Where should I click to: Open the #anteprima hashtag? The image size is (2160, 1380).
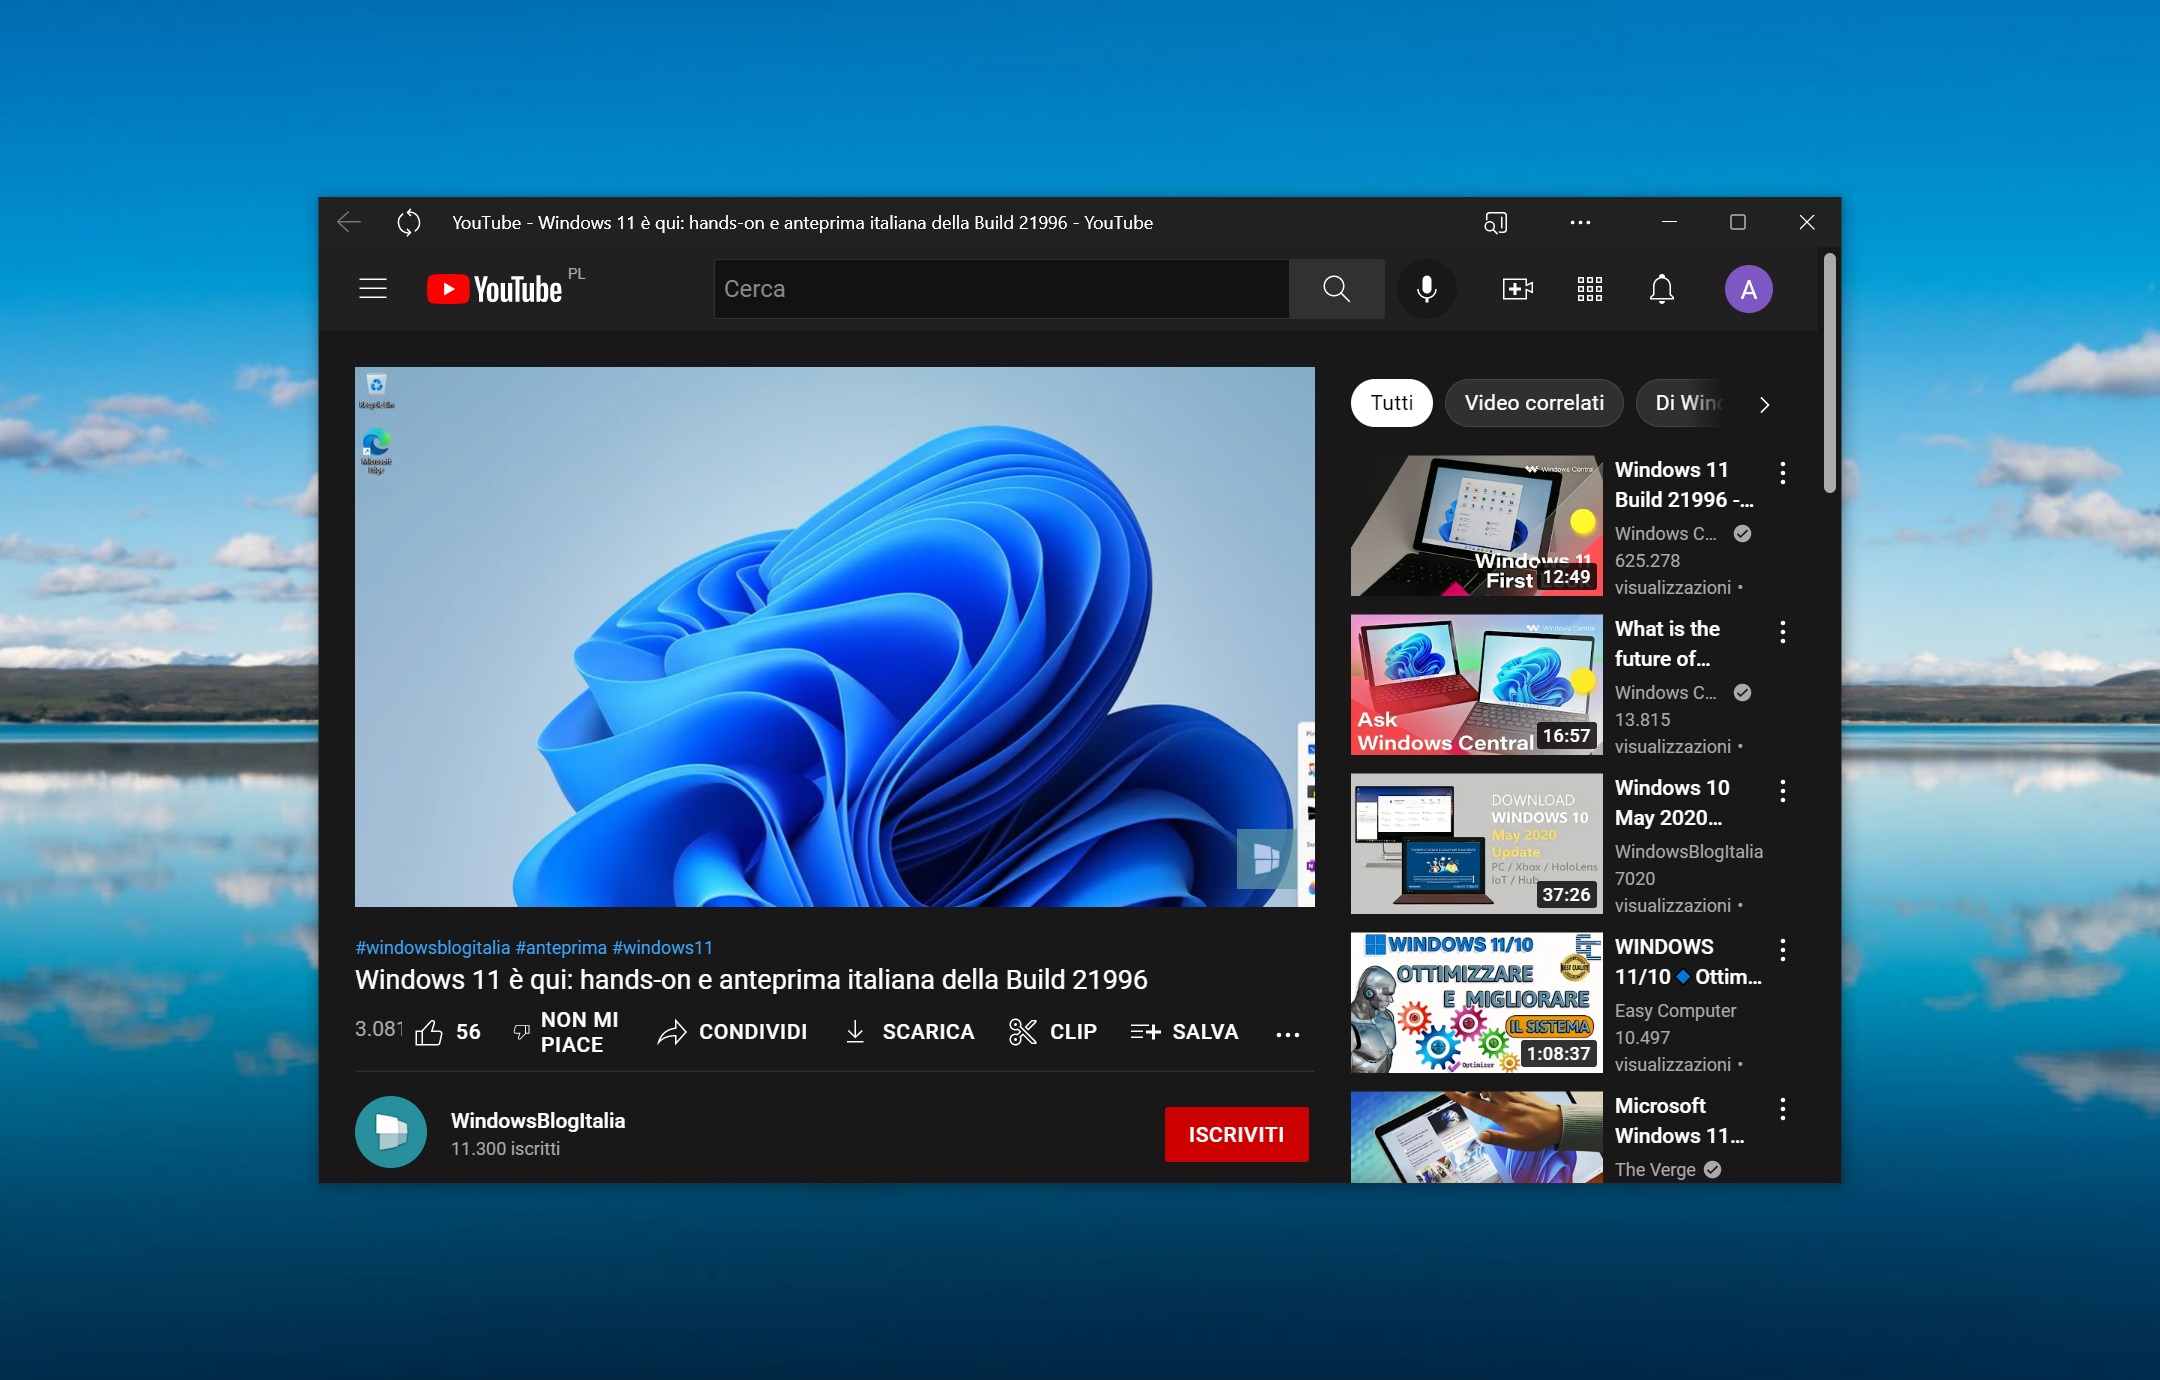[561, 947]
